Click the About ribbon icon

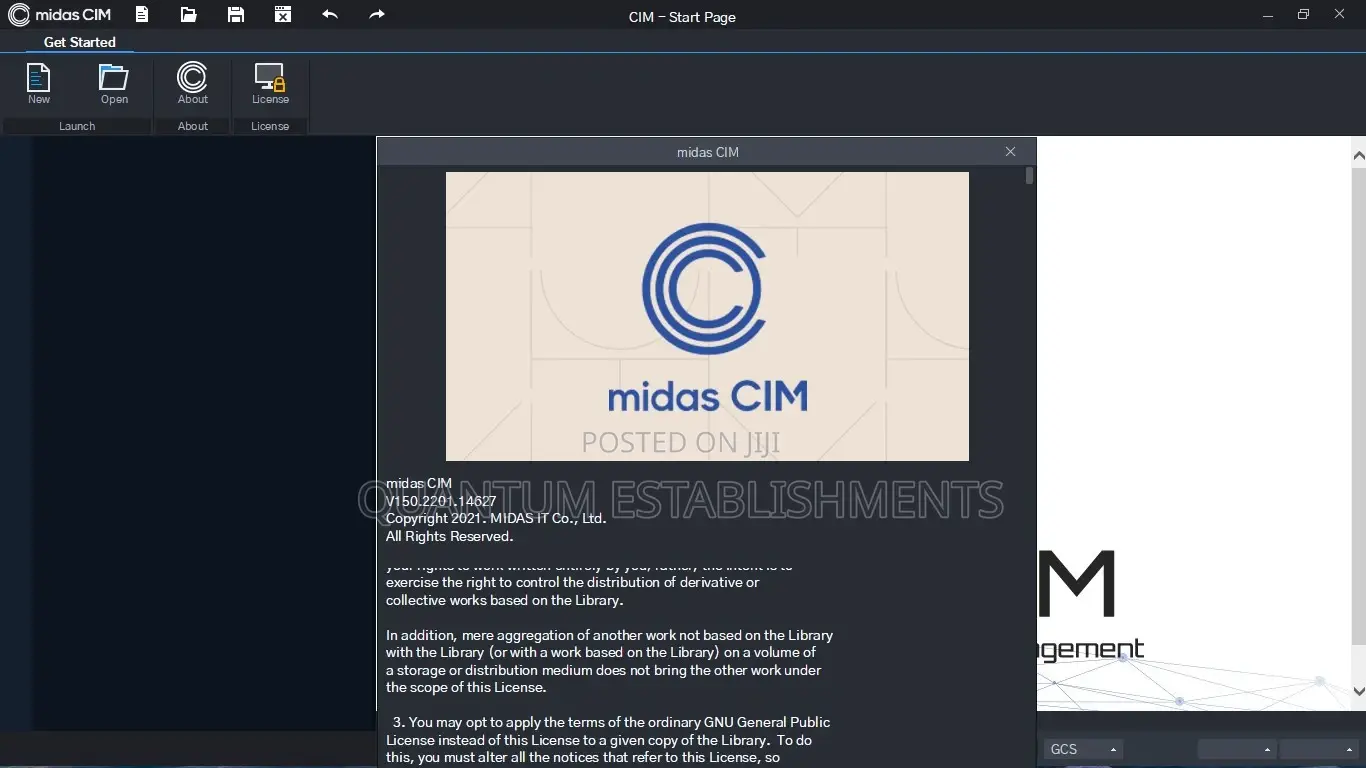(x=192, y=84)
